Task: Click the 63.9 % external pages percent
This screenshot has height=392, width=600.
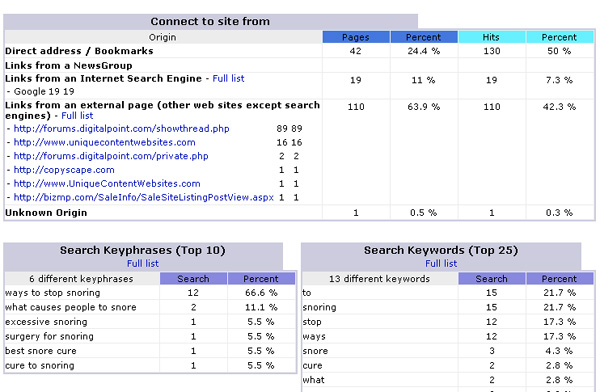Action: click(424, 107)
